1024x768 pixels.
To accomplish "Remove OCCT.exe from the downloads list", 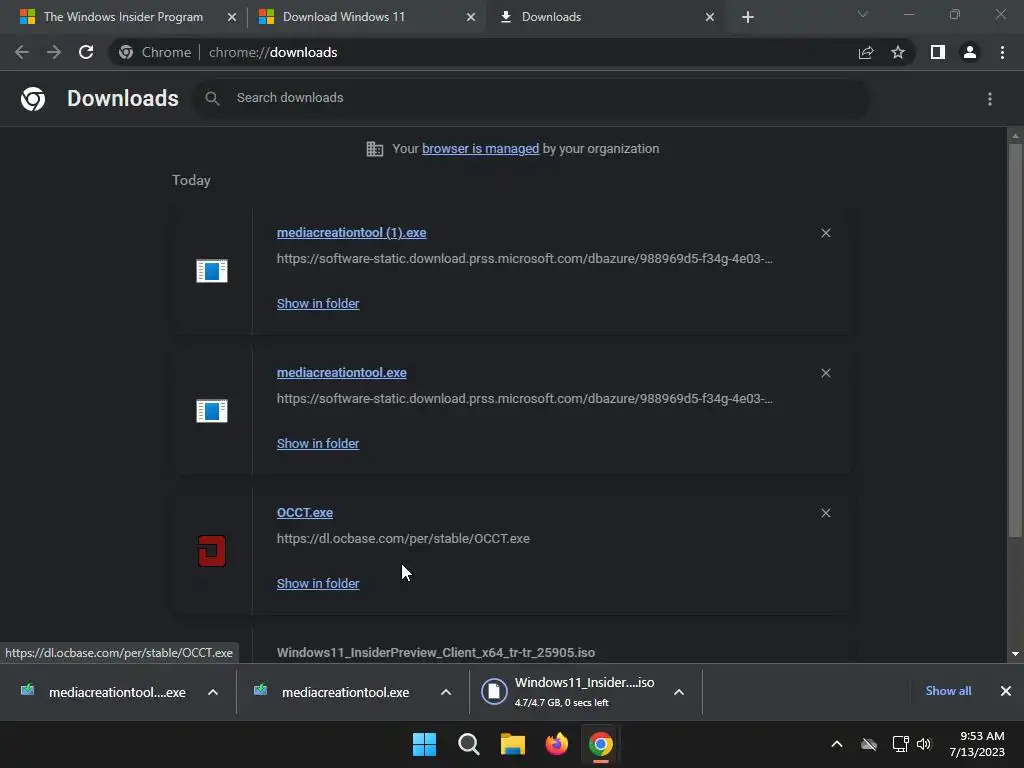I will (825, 513).
